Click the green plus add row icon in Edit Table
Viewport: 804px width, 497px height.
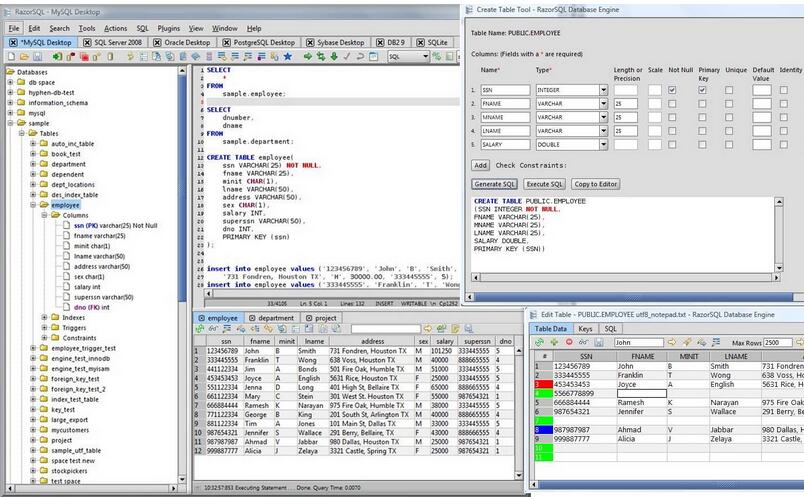(554, 342)
